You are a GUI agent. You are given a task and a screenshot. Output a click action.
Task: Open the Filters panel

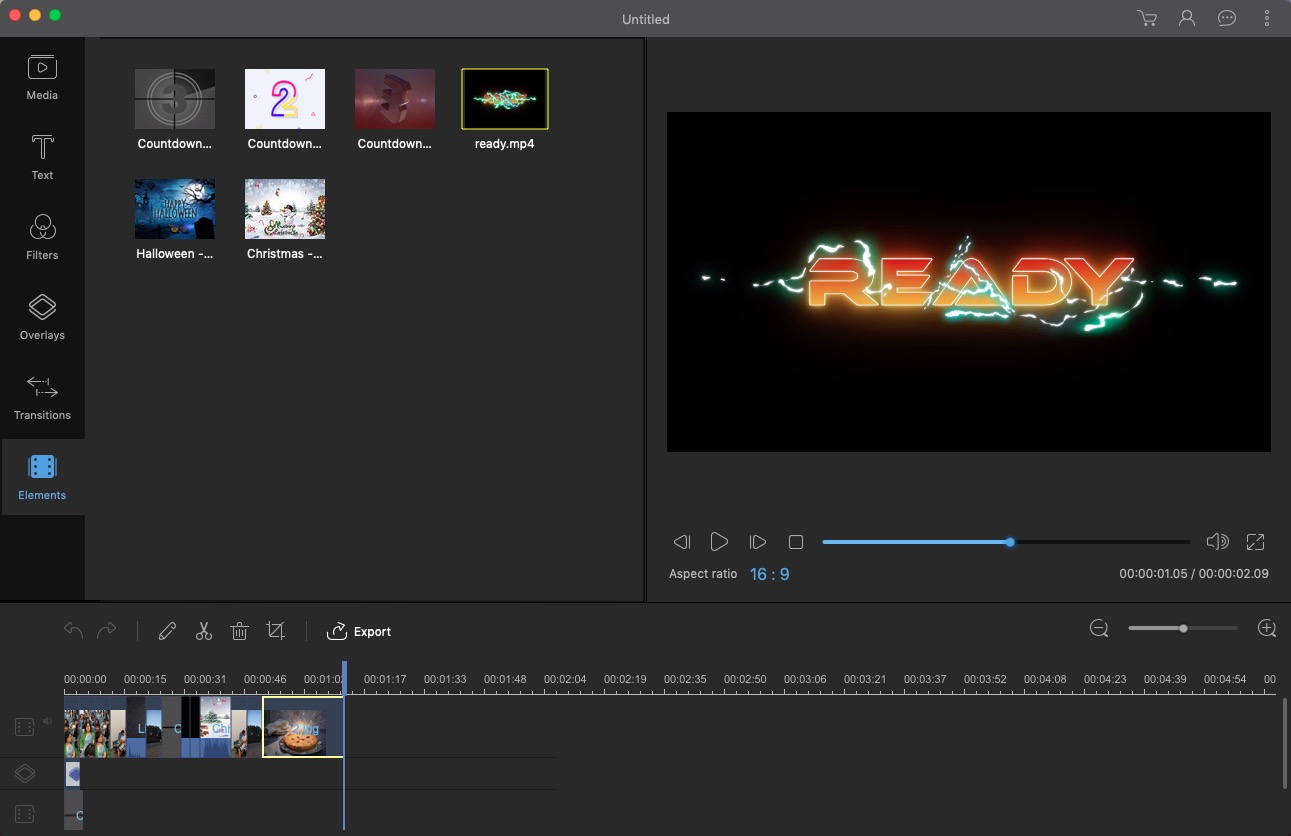pos(42,238)
